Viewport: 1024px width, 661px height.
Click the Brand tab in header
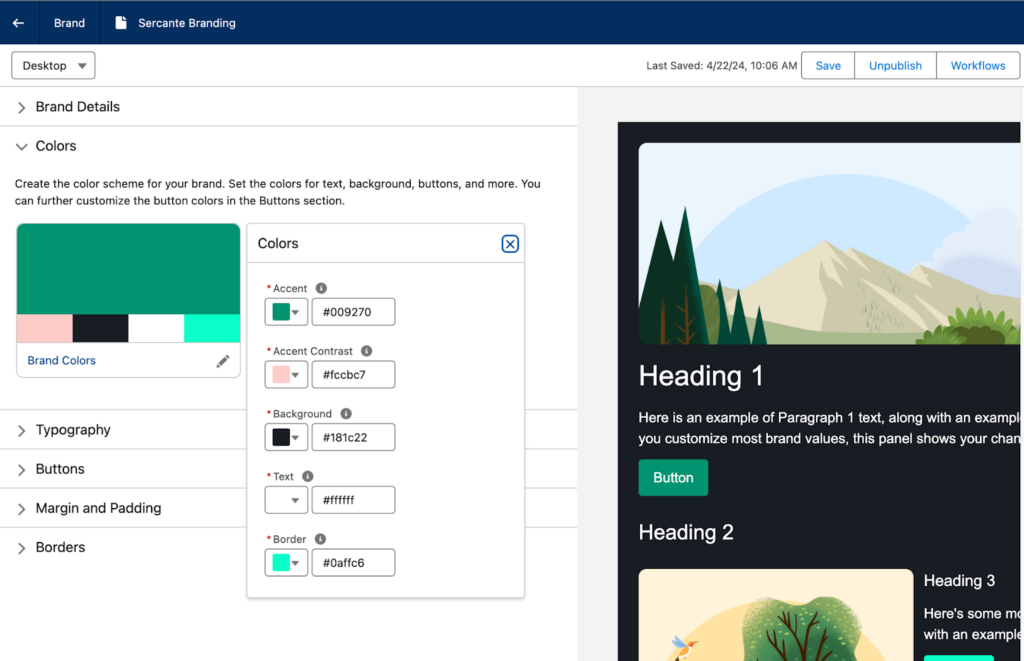69,23
